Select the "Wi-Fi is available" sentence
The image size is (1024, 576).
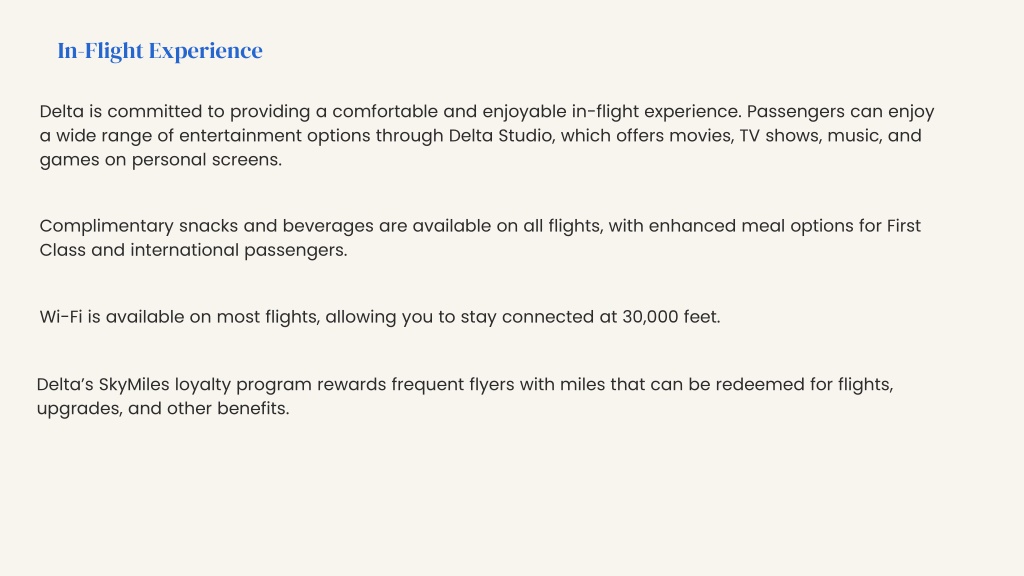pos(379,317)
